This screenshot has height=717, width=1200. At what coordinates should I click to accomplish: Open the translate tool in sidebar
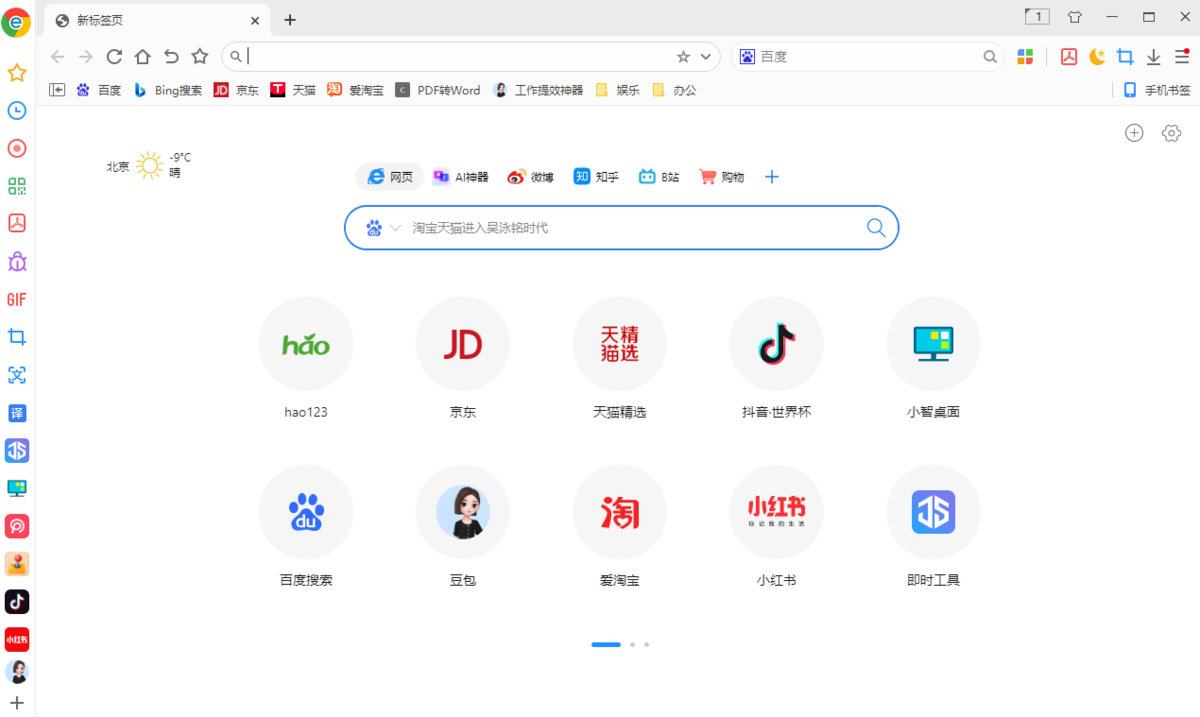click(16, 413)
